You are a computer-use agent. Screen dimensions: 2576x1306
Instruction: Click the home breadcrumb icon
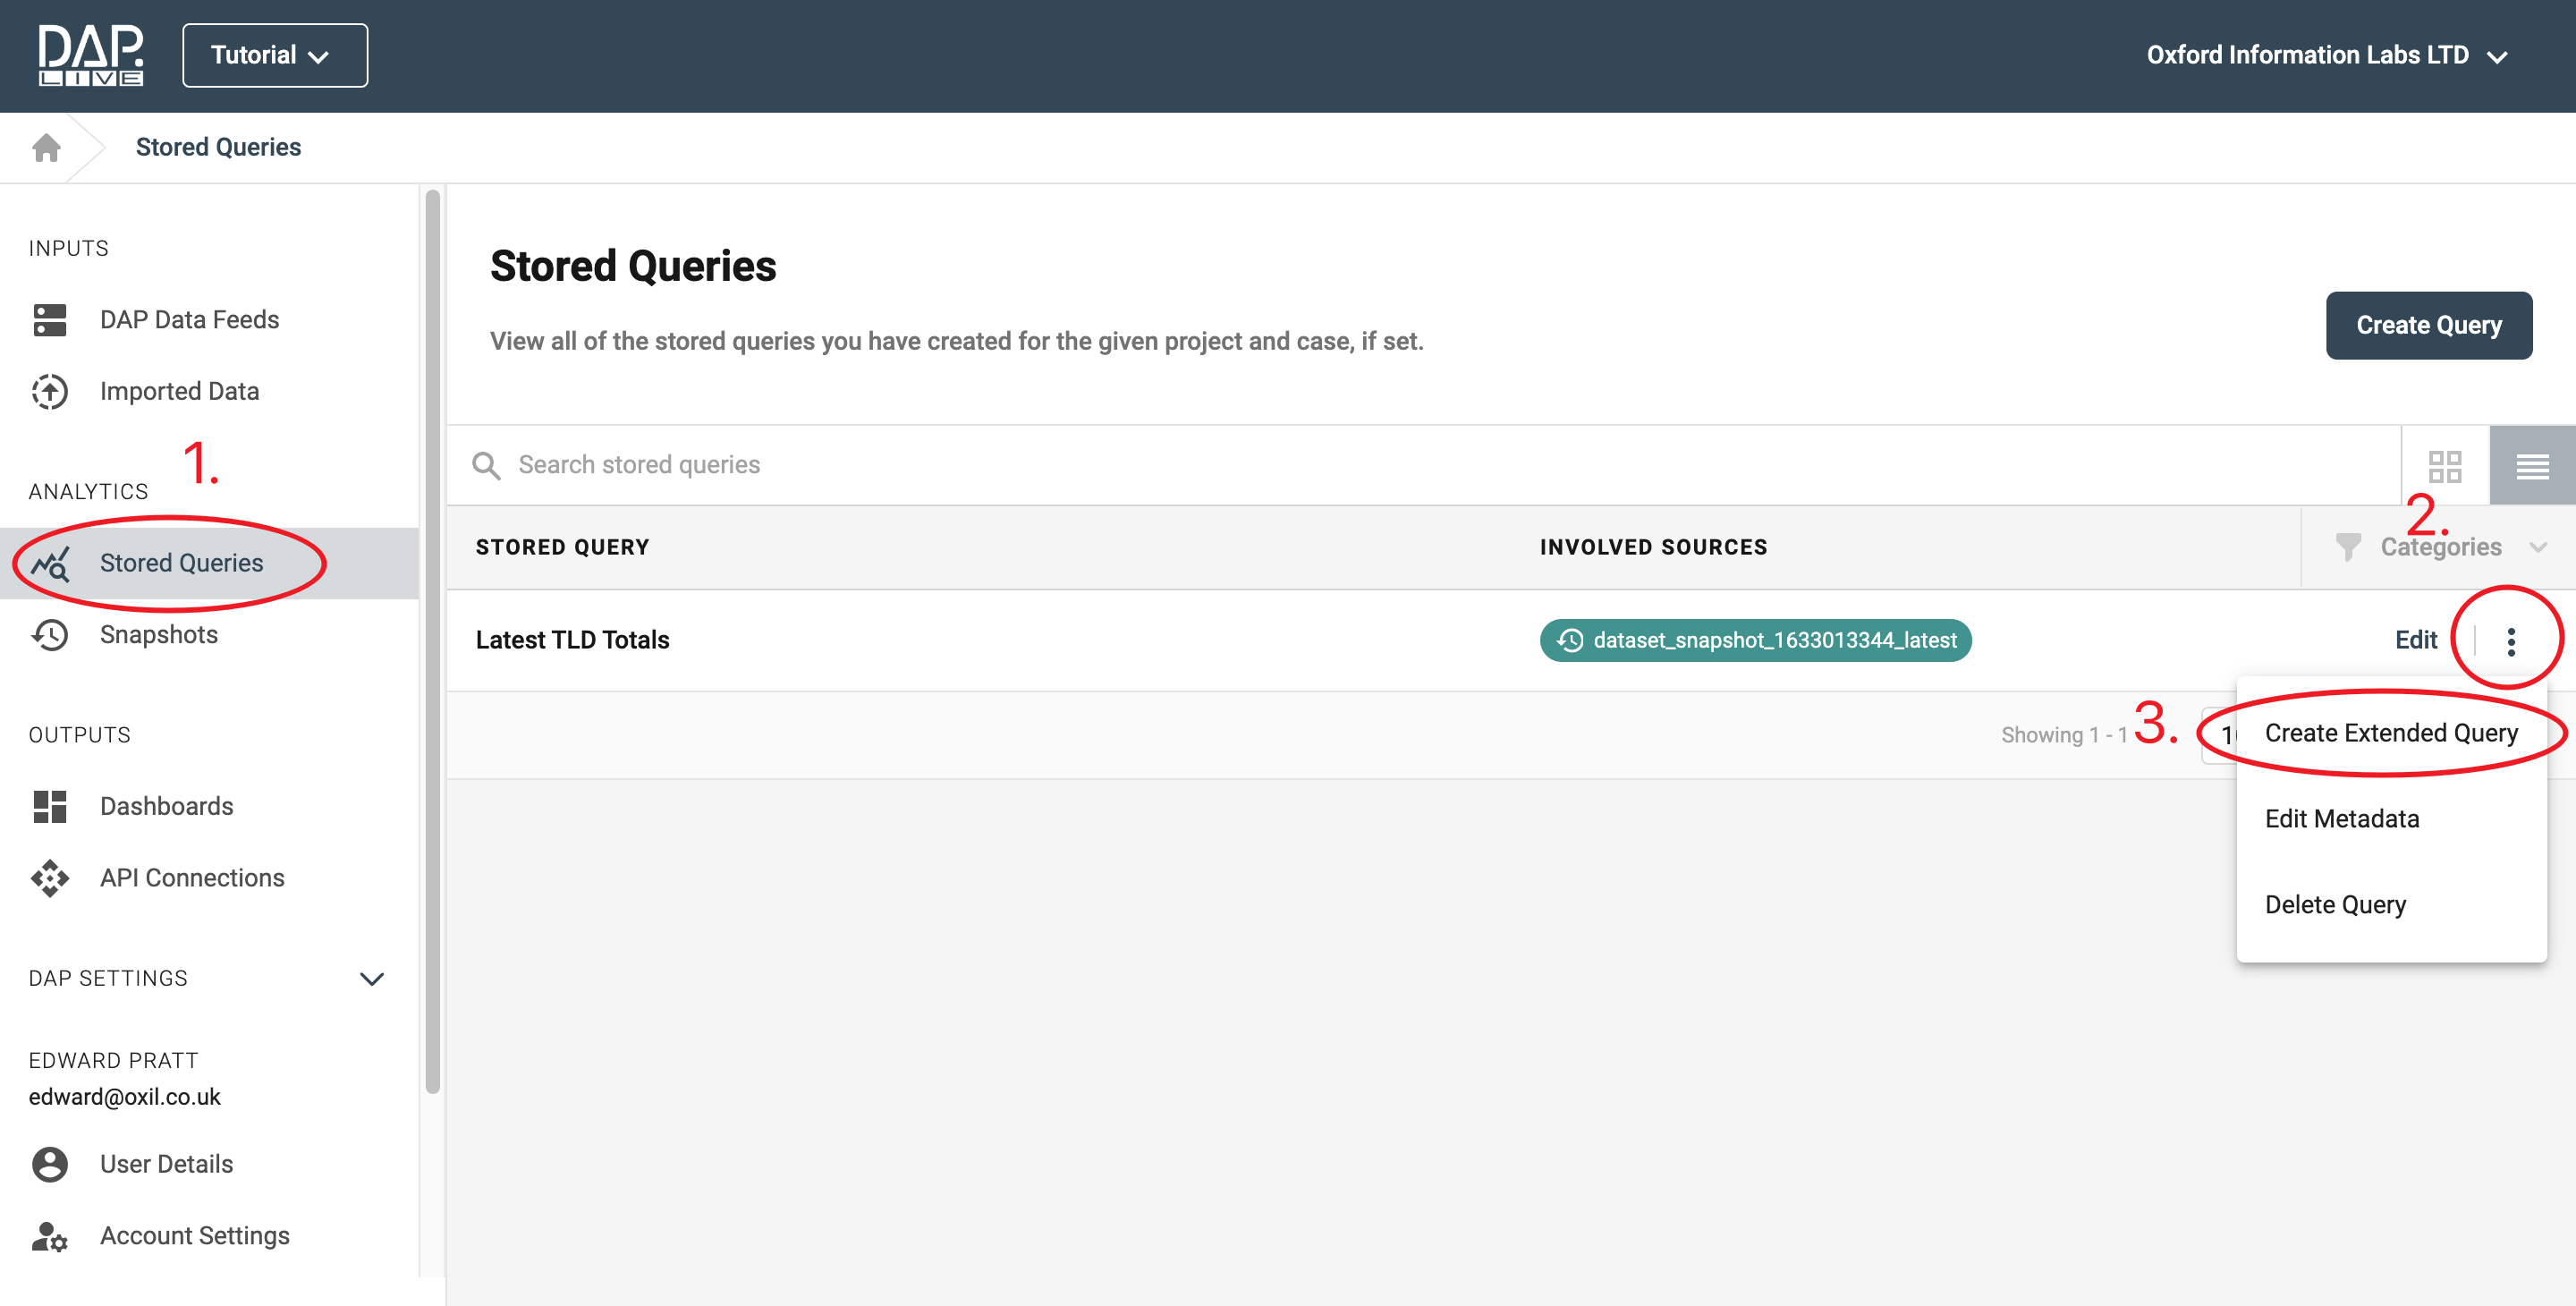point(46,147)
